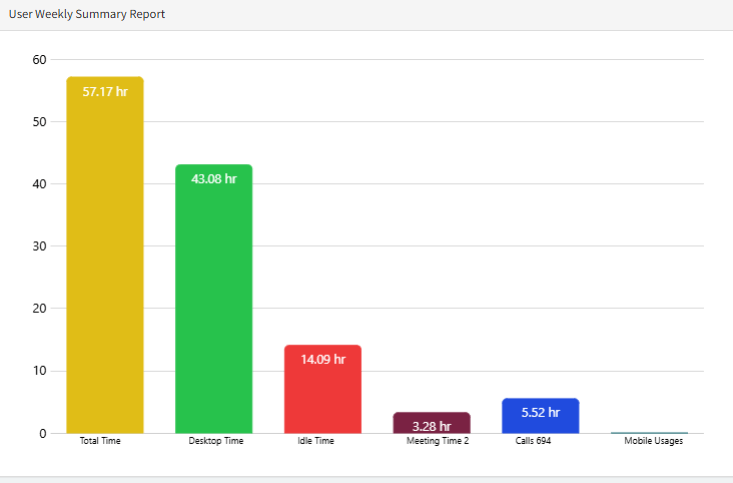Screen dimensions: 733x483
Task: Select the Mobile Usages axis label
Action: pos(653,441)
